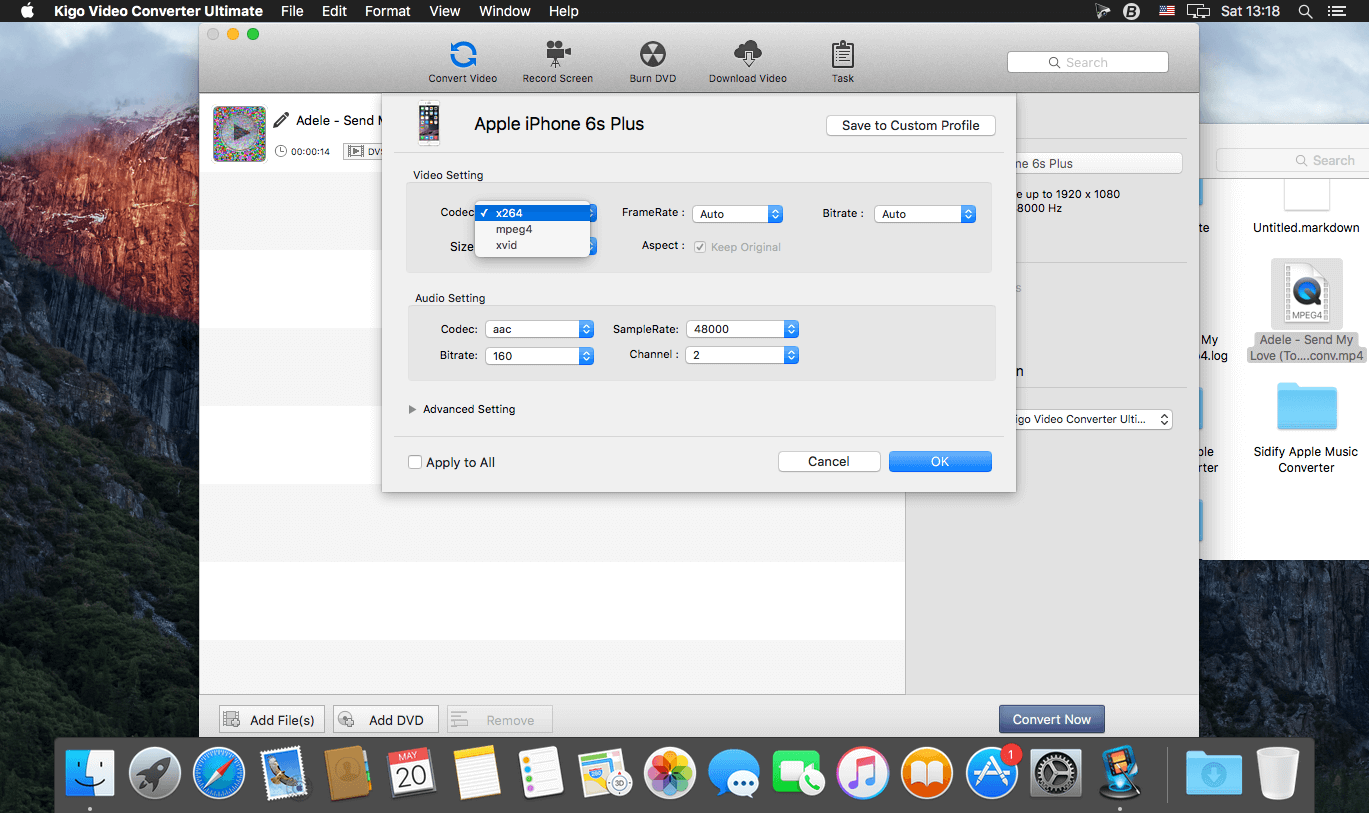
Task: Open iTunes in the dock
Action: 862,773
